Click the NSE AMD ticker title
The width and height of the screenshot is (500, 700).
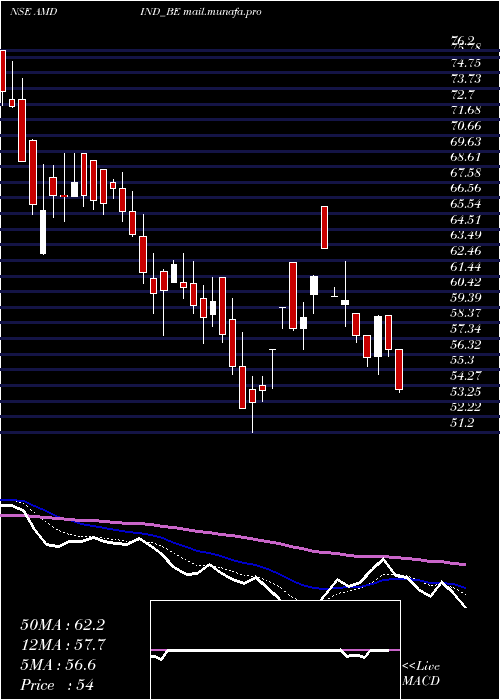(33, 12)
